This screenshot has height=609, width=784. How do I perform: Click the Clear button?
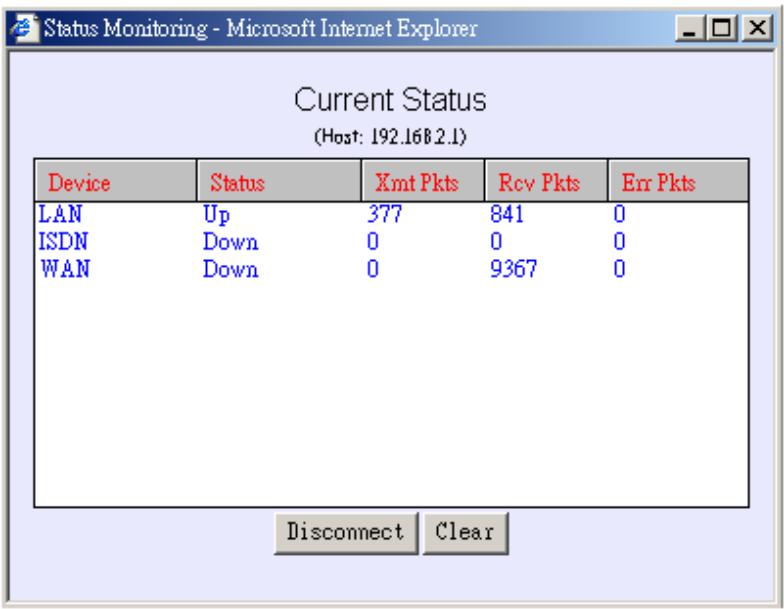(x=466, y=533)
